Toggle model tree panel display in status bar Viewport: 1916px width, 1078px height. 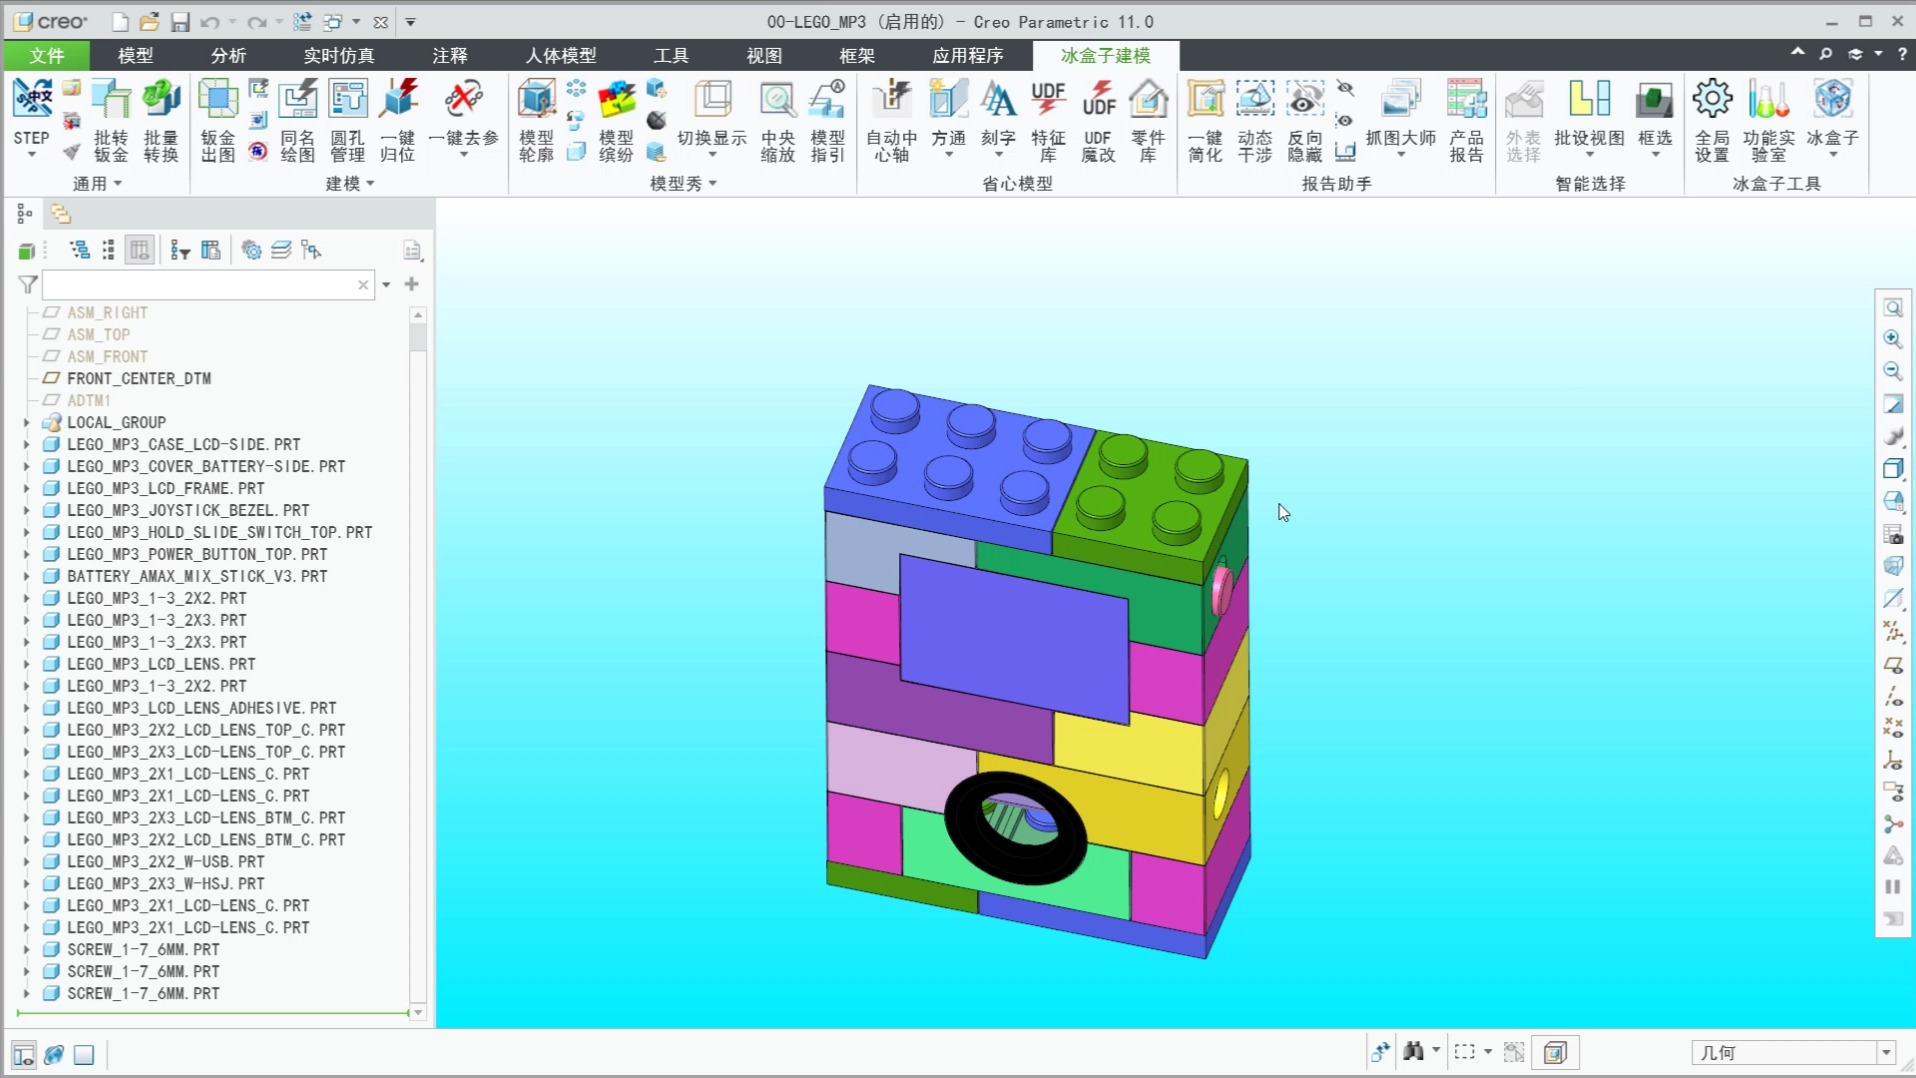coord(24,1054)
